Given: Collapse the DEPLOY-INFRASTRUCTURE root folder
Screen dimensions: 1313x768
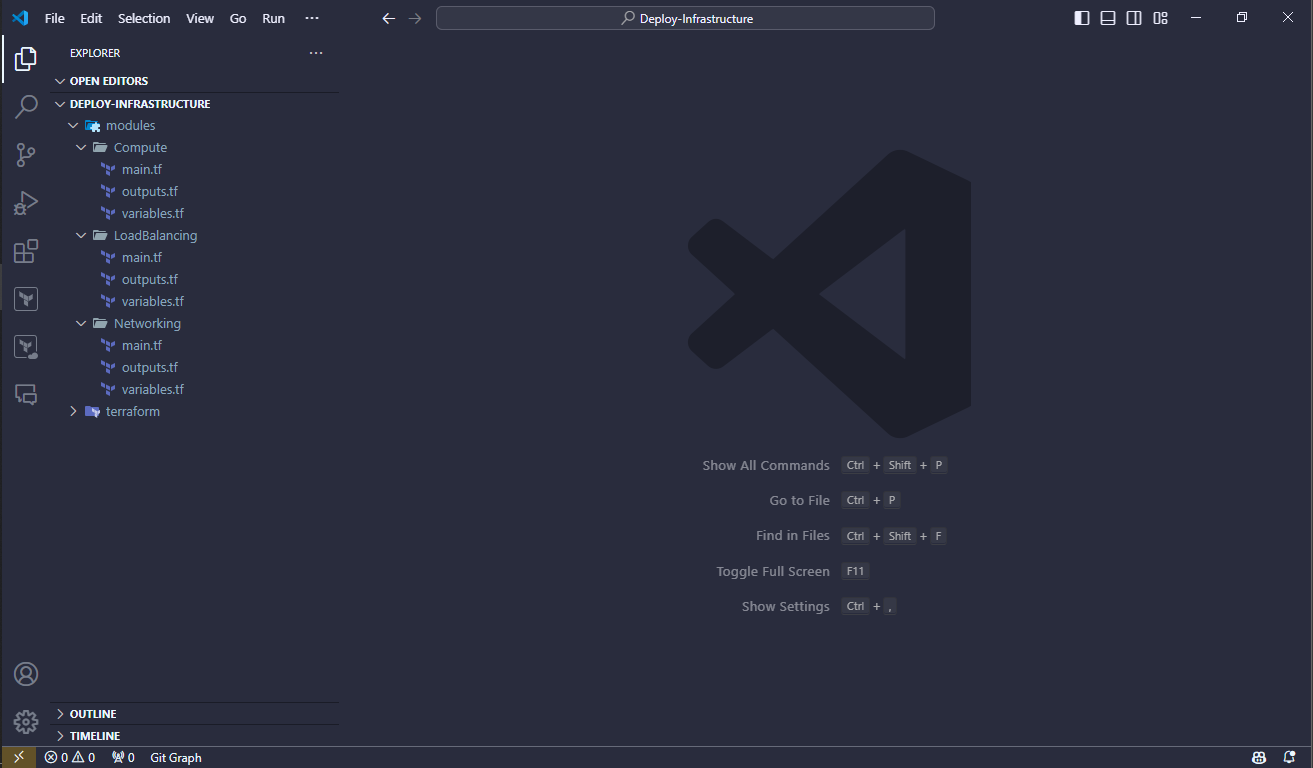Looking at the screenshot, I should (195, 104).
